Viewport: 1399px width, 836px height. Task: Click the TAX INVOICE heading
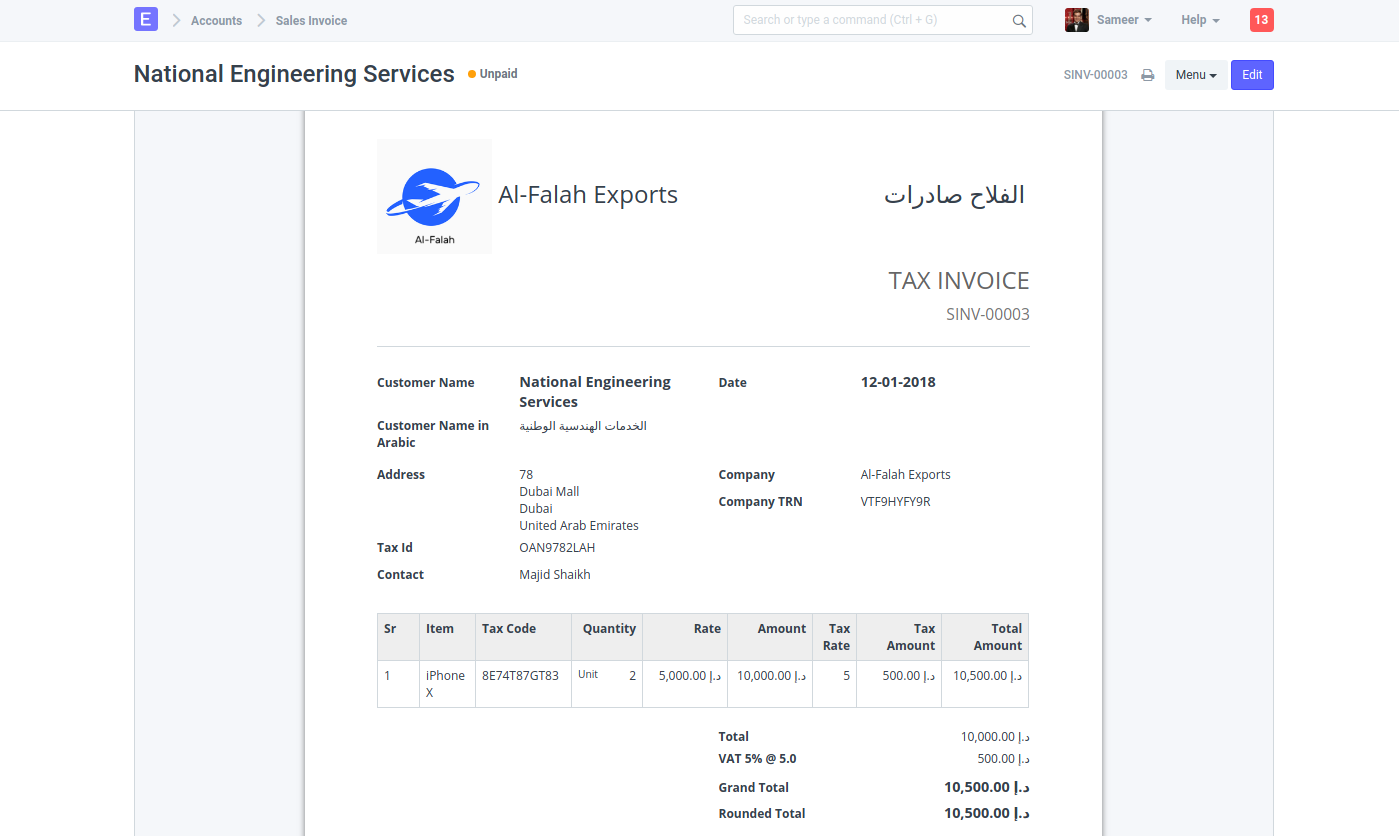(959, 281)
